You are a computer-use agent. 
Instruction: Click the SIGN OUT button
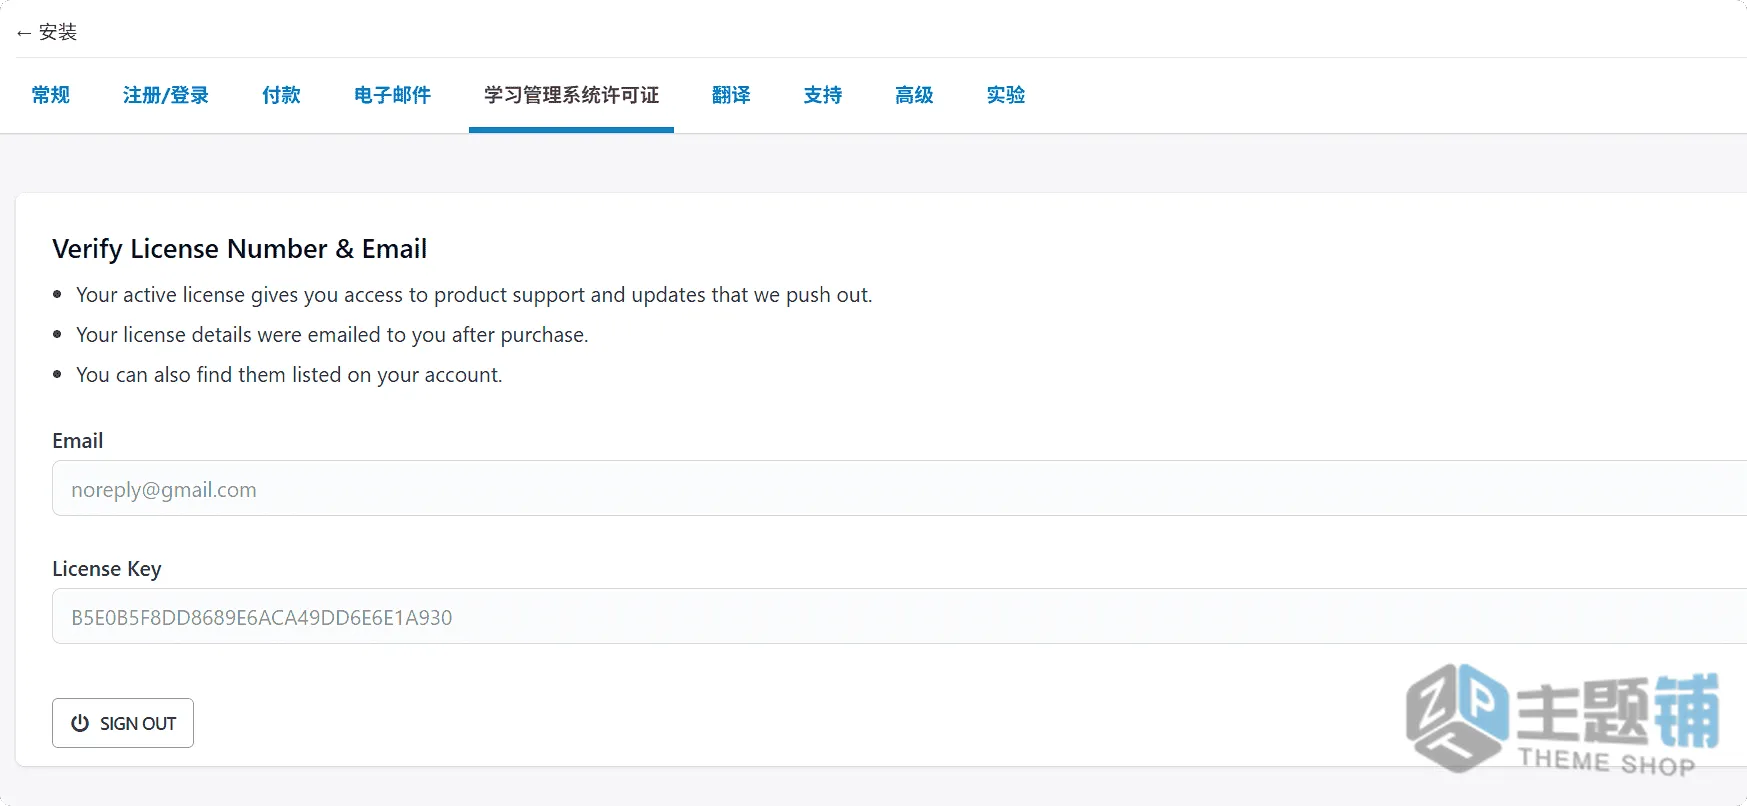click(x=123, y=723)
